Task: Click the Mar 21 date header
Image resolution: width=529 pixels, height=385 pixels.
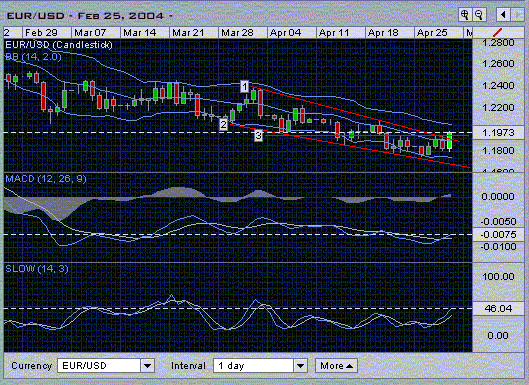Action: pos(194,33)
